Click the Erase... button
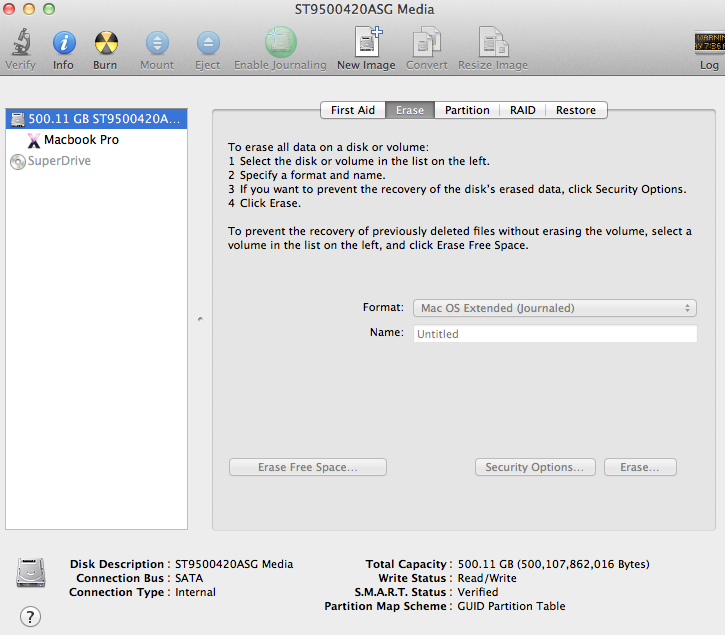This screenshot has width=725, height=635. click(x=640, y=467)
